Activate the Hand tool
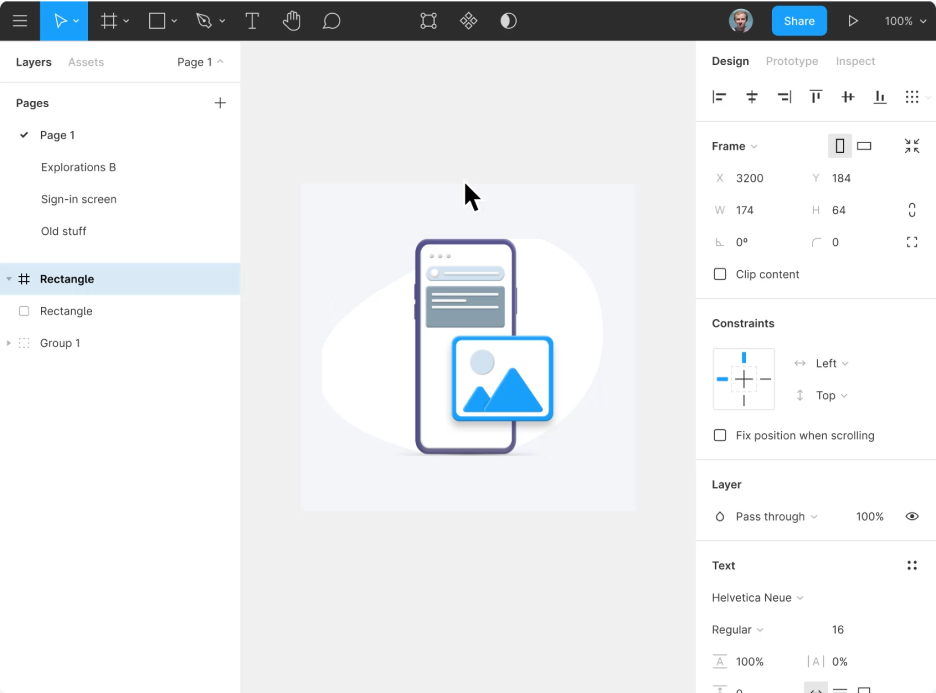The image size is (936, 693). tap(292, 20)
